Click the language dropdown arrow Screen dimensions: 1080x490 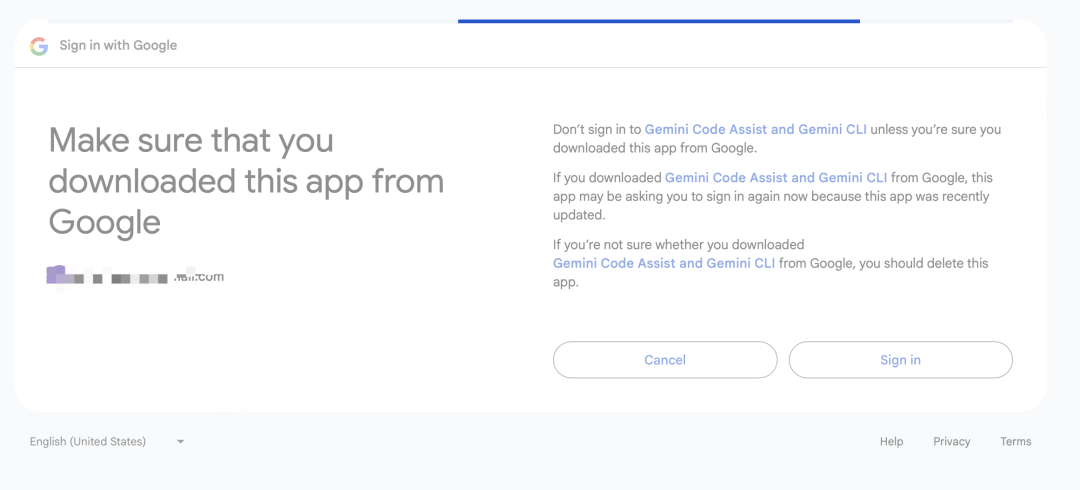pyautogui.click(x=180, y=442)
